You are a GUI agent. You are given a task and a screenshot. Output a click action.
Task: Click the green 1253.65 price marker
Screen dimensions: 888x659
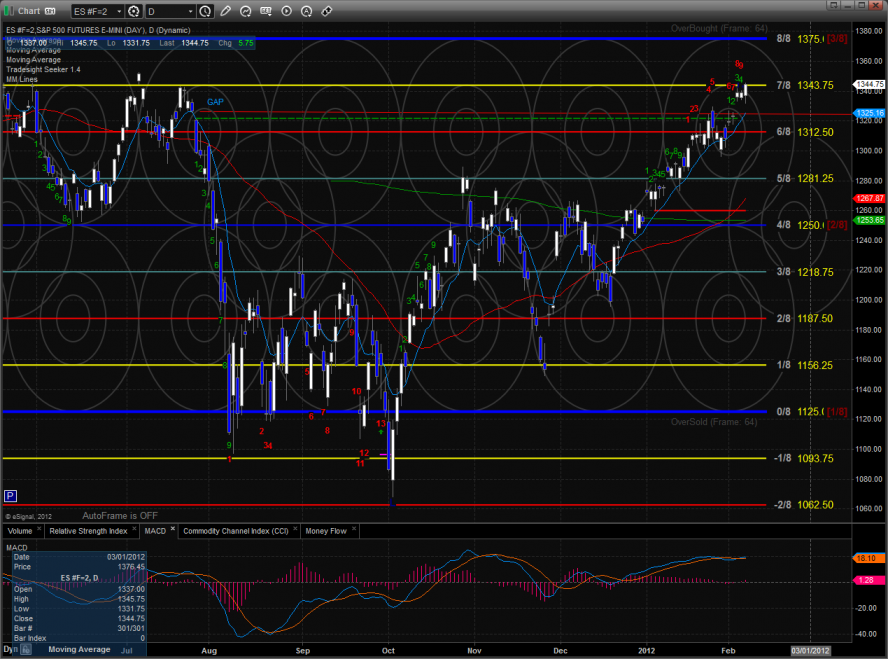[x=869, y=220]
